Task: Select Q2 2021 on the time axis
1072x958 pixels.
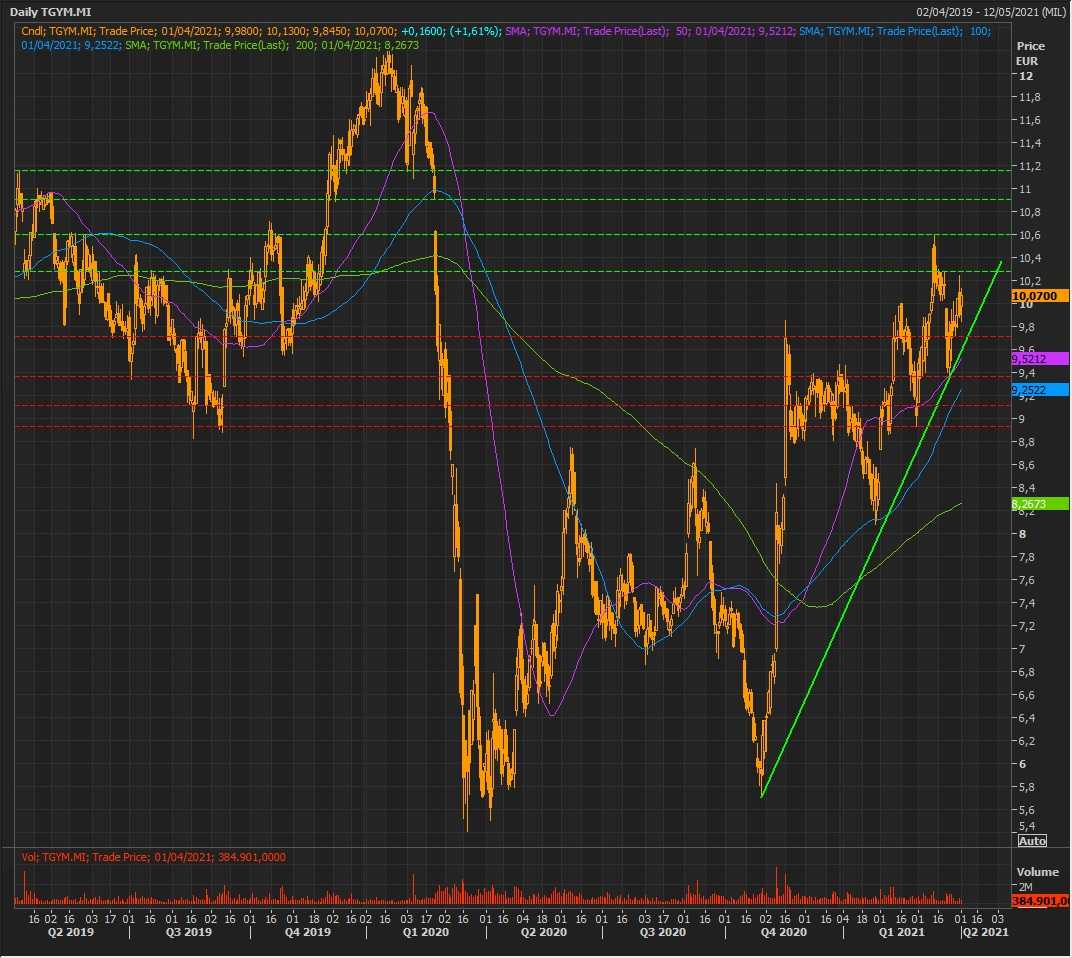Action: pyautogui.click(x=985, y=932)
